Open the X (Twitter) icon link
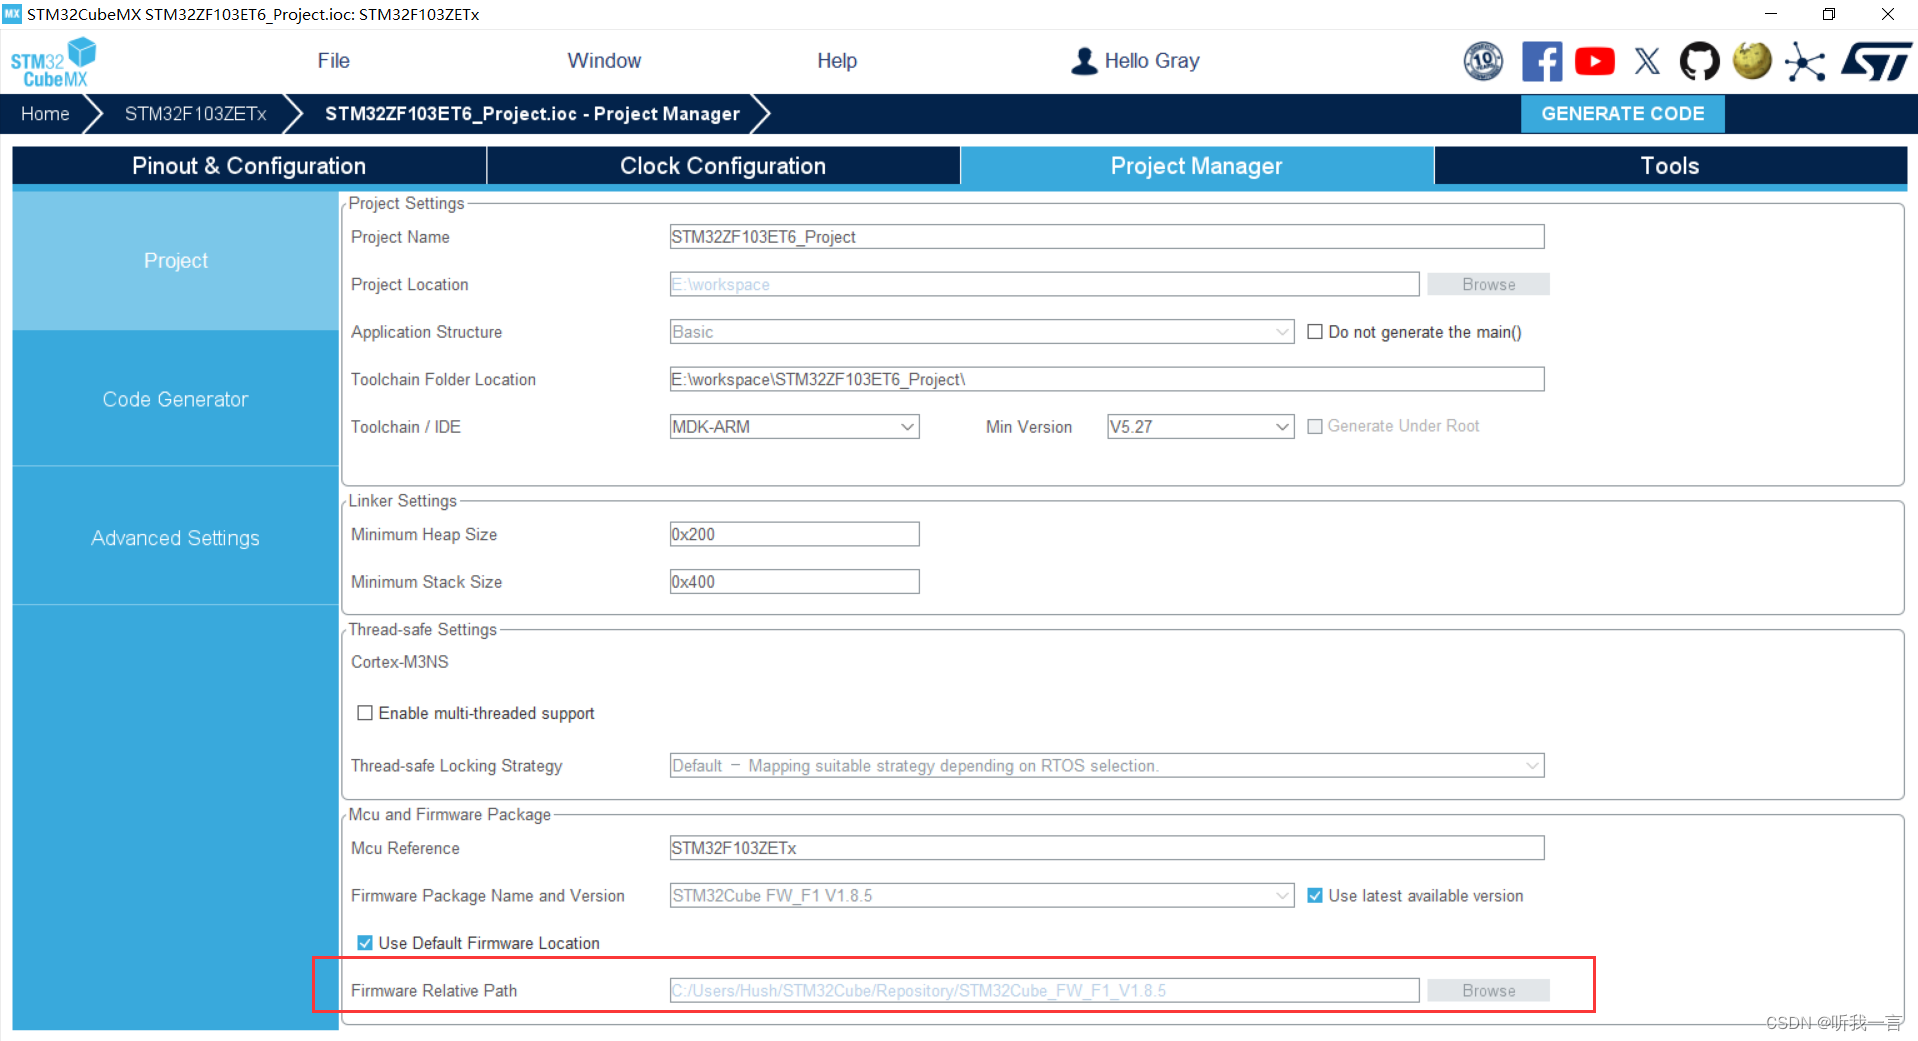Screen dimensions: 1918x1041 (x=1647, y=61)
